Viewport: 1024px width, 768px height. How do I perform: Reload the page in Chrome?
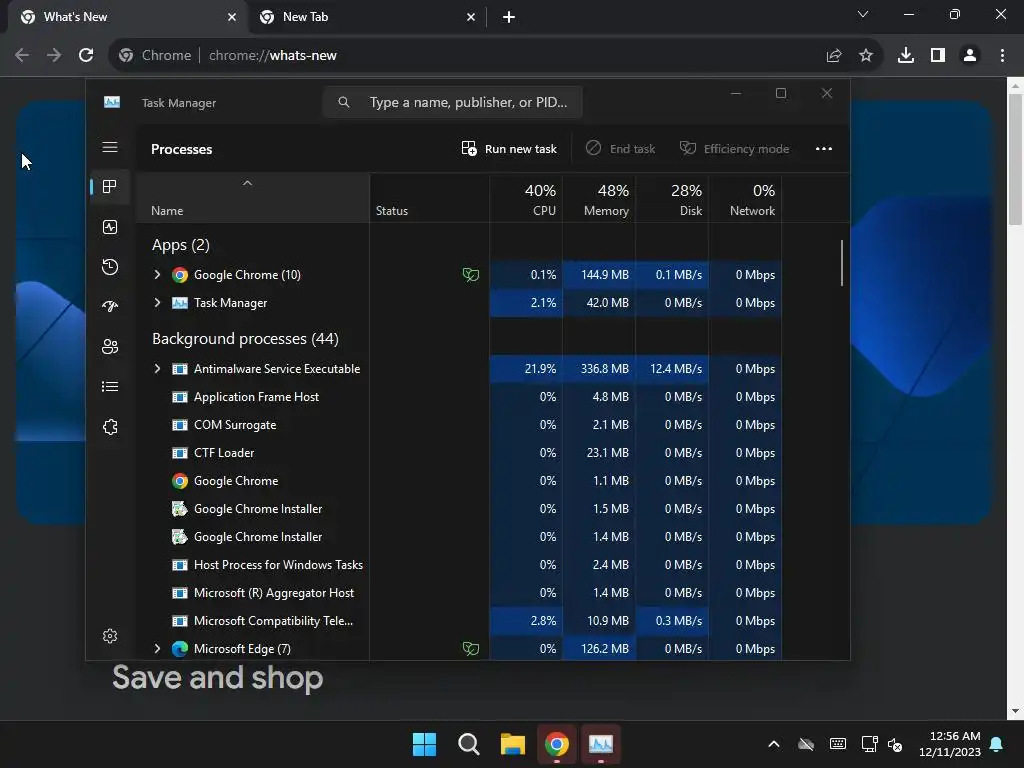click(86, 56)
